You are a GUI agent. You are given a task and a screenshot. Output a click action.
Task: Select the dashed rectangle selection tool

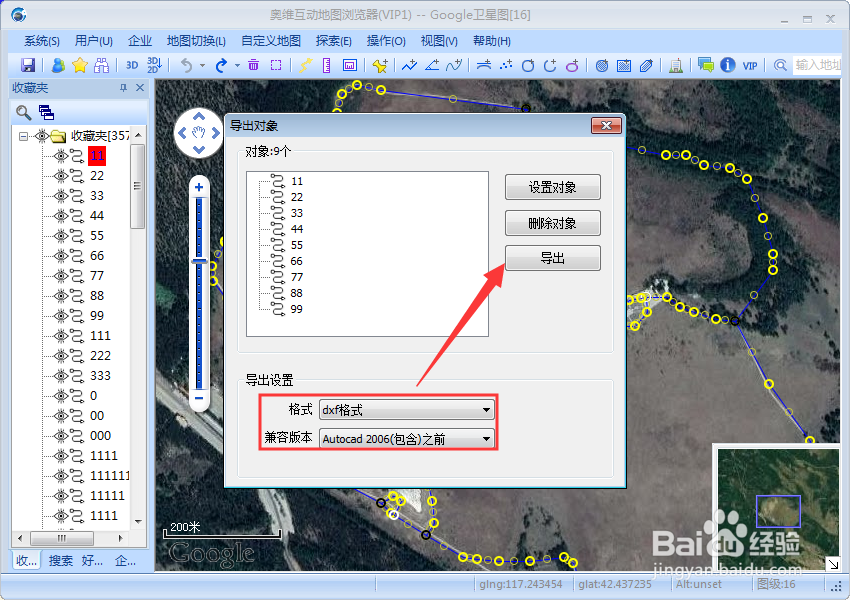[276, 66]
